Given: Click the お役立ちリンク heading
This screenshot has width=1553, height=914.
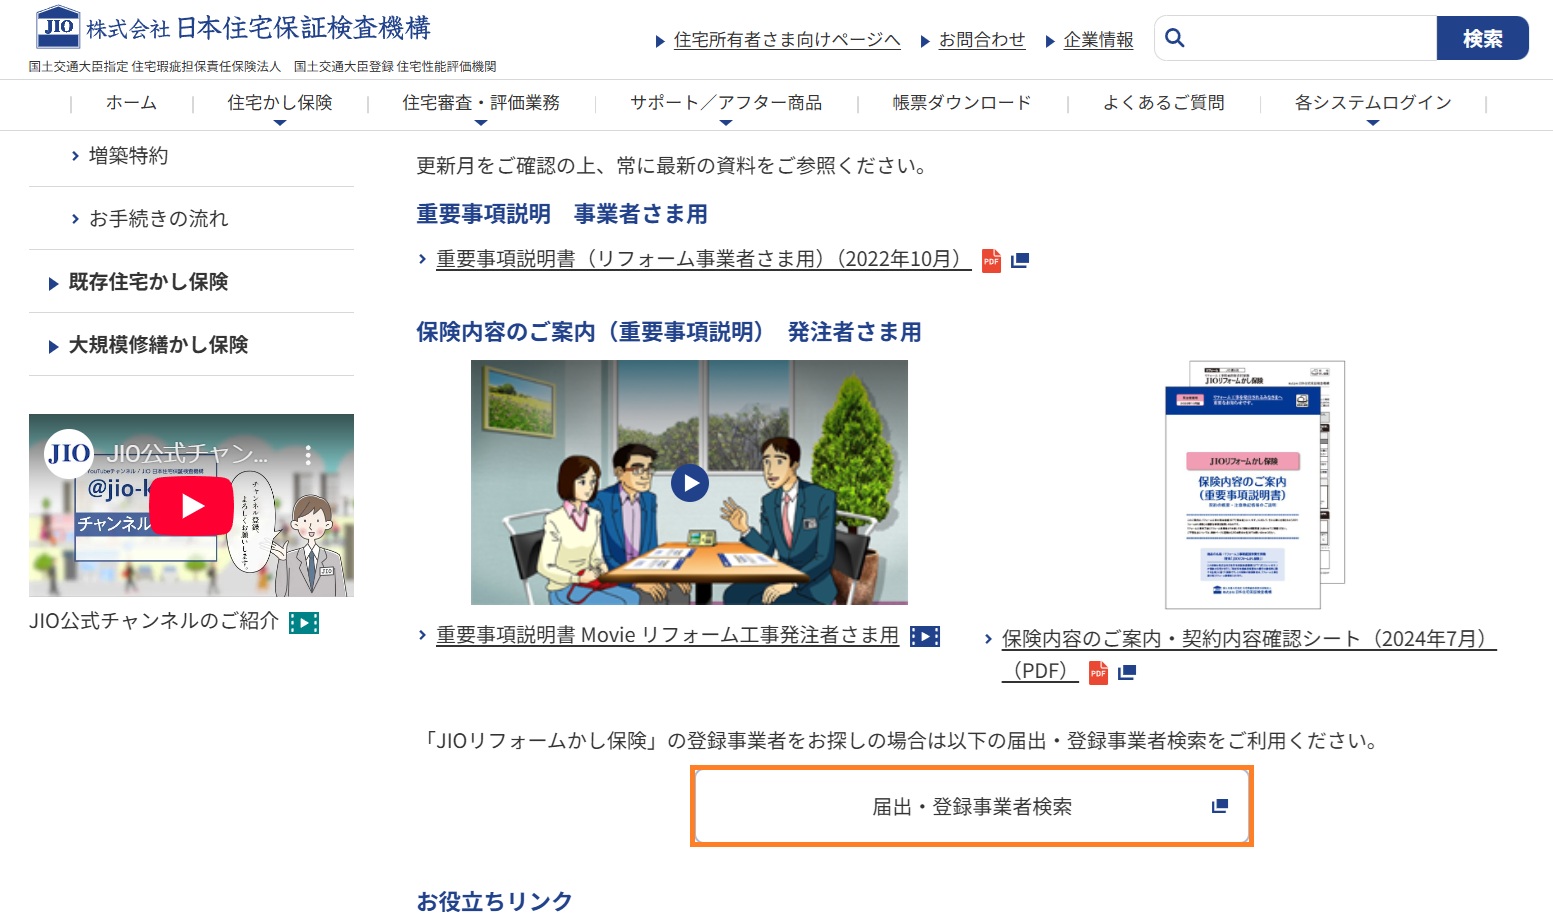Looking at the screenshot, I should [494, 901].
